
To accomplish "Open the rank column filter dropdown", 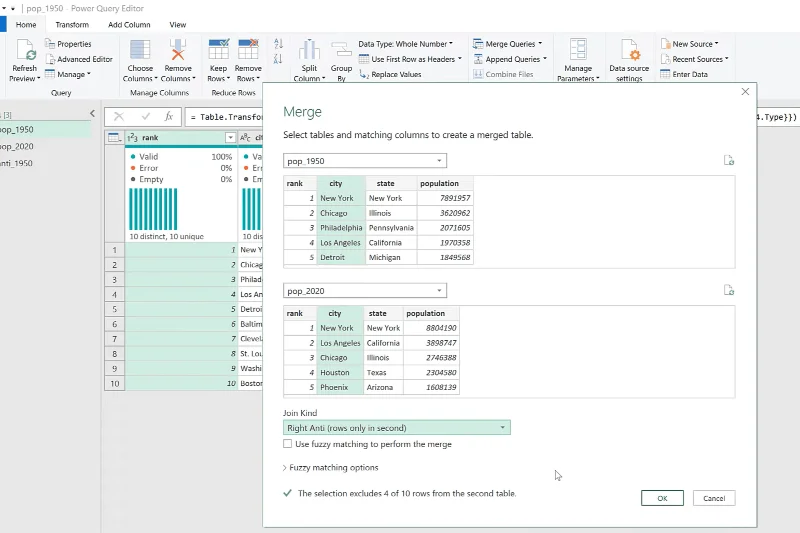I will 230,138.
